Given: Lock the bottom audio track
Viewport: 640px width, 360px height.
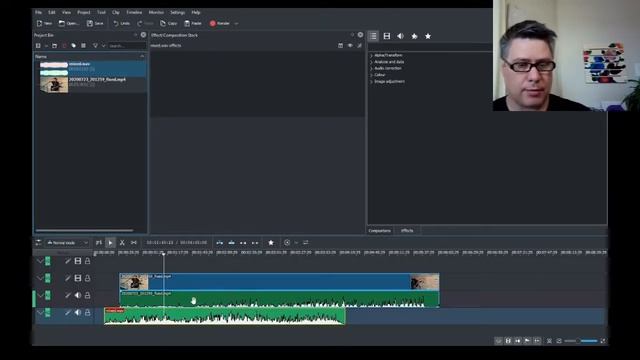Looking at the screenshot, I should pyautogui.click(x=87, y=313).
